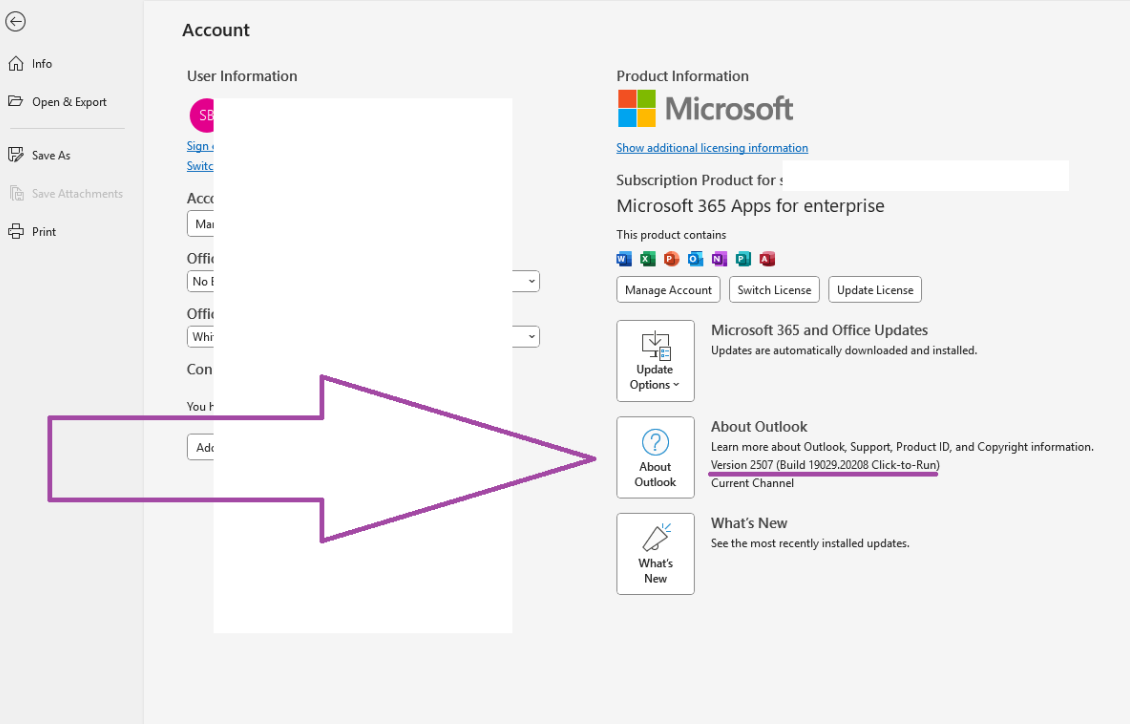
Task: Click the Switch License button
Action: pos(774,290)
